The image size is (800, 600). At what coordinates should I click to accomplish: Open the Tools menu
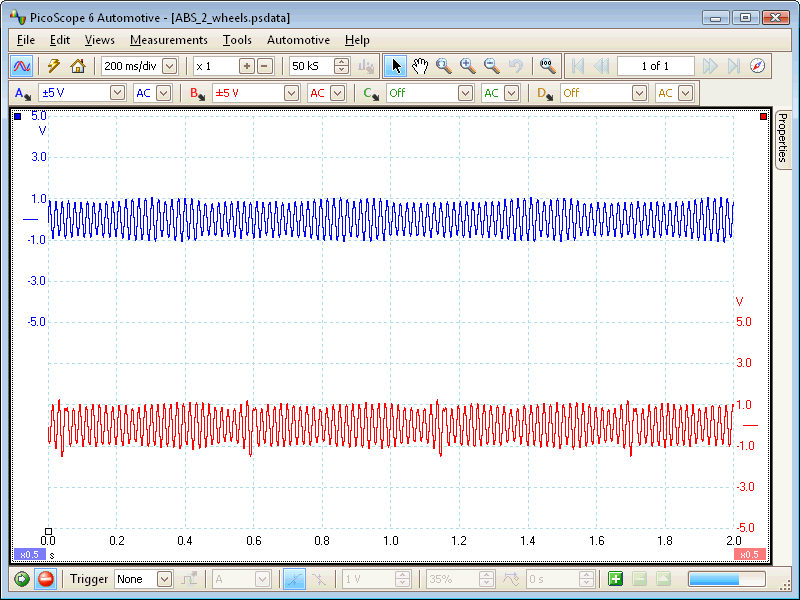coord(237,40)
